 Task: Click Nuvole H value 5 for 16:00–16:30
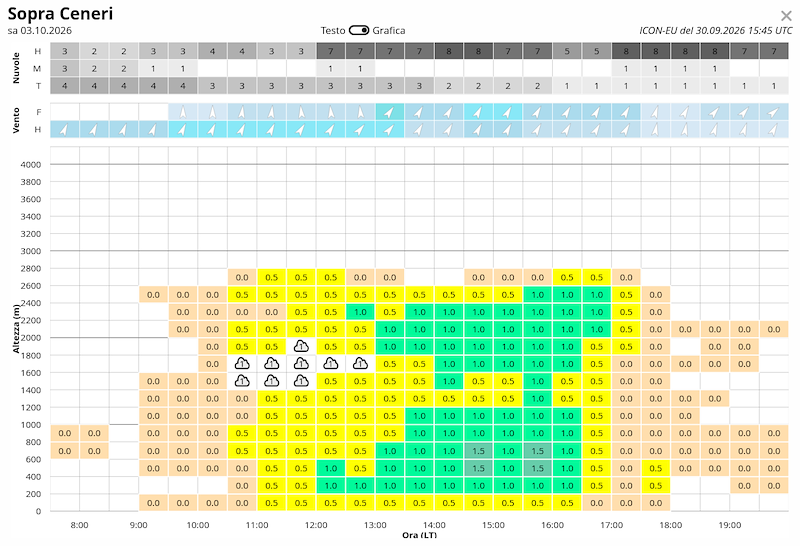tap(567, 51)
